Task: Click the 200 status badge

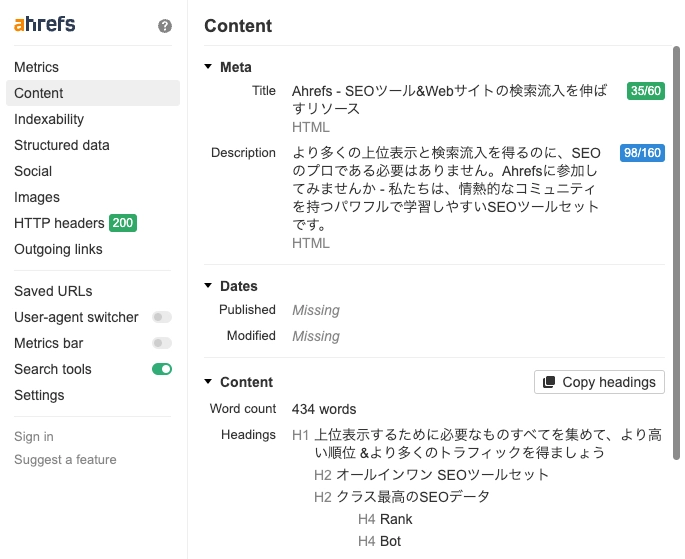Action: pyautogui.click(x=123, y=223)
